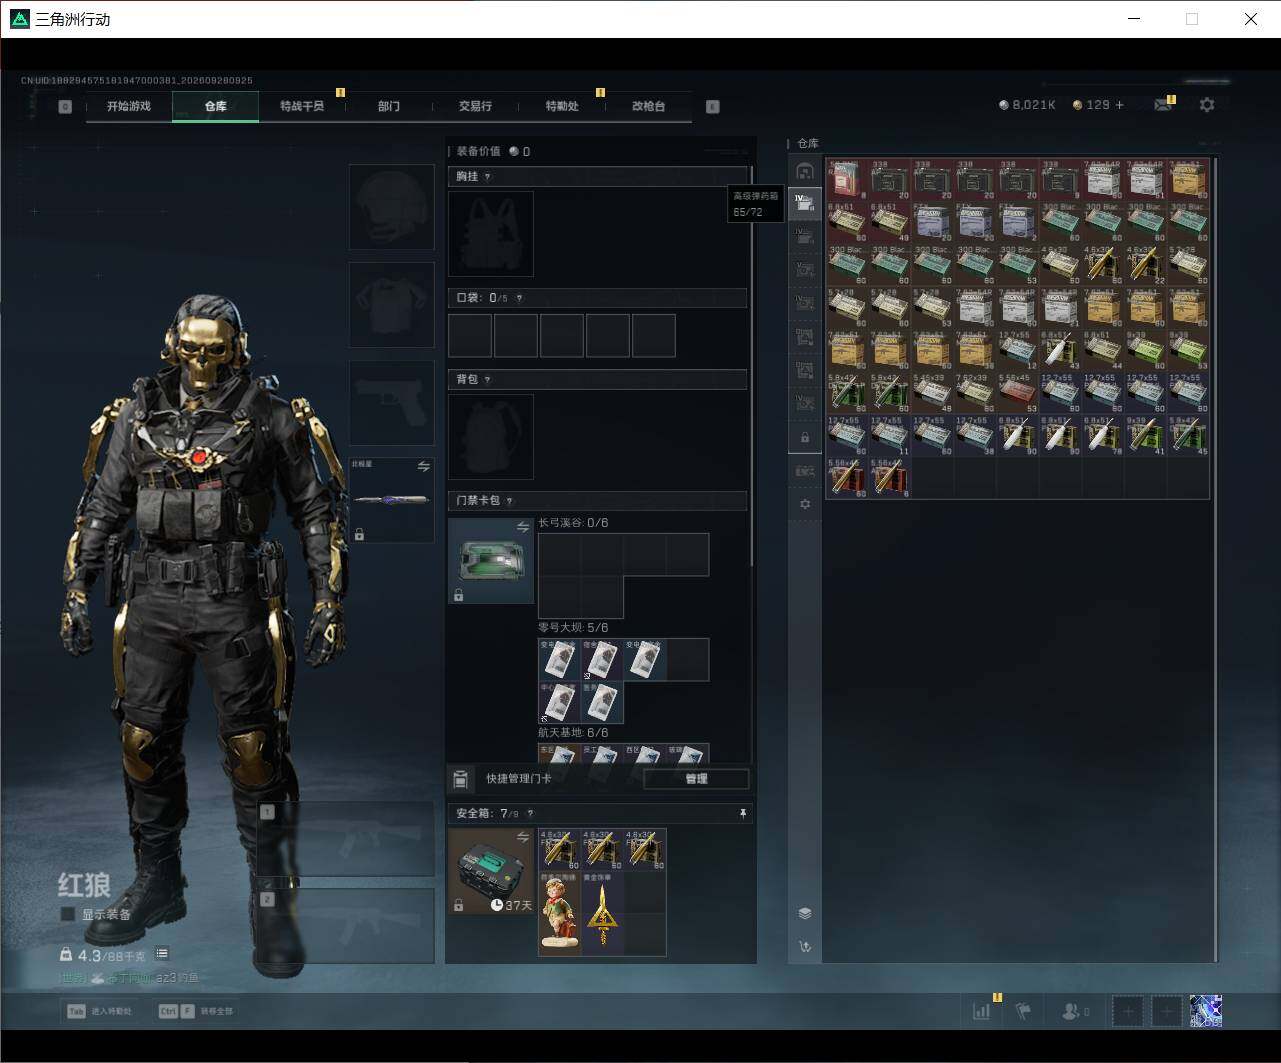Open the mail inbox icon
This screenshot has width=1281, height=1063.
[x=1162, y=105]
